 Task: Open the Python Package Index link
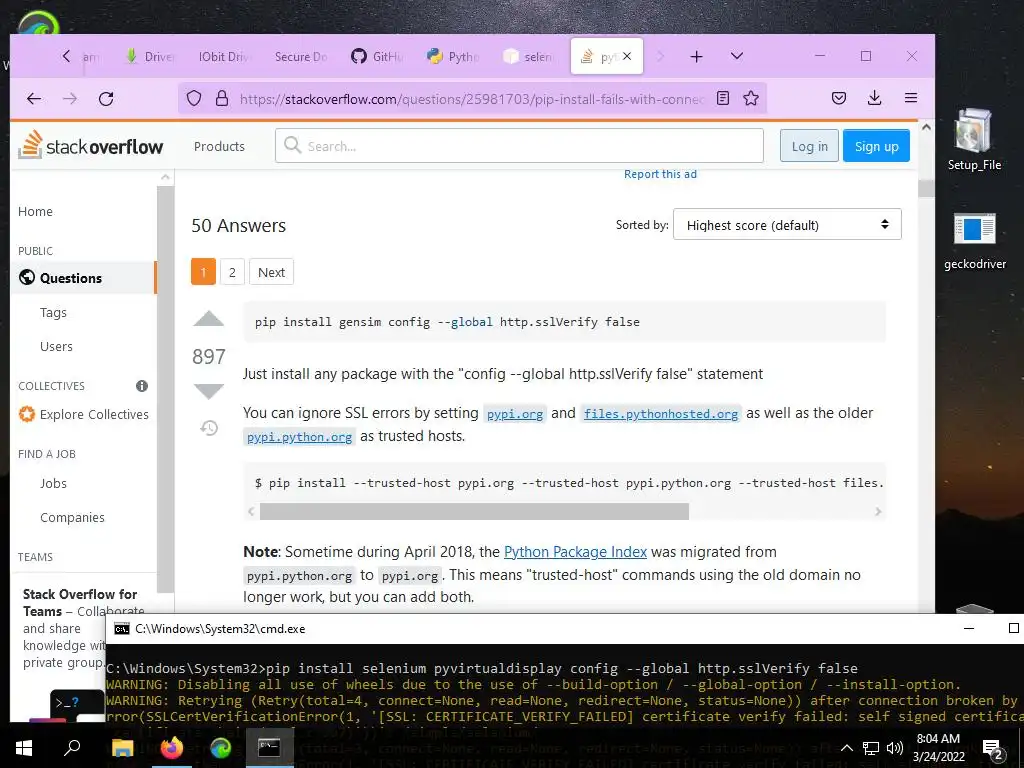(575, 552)
